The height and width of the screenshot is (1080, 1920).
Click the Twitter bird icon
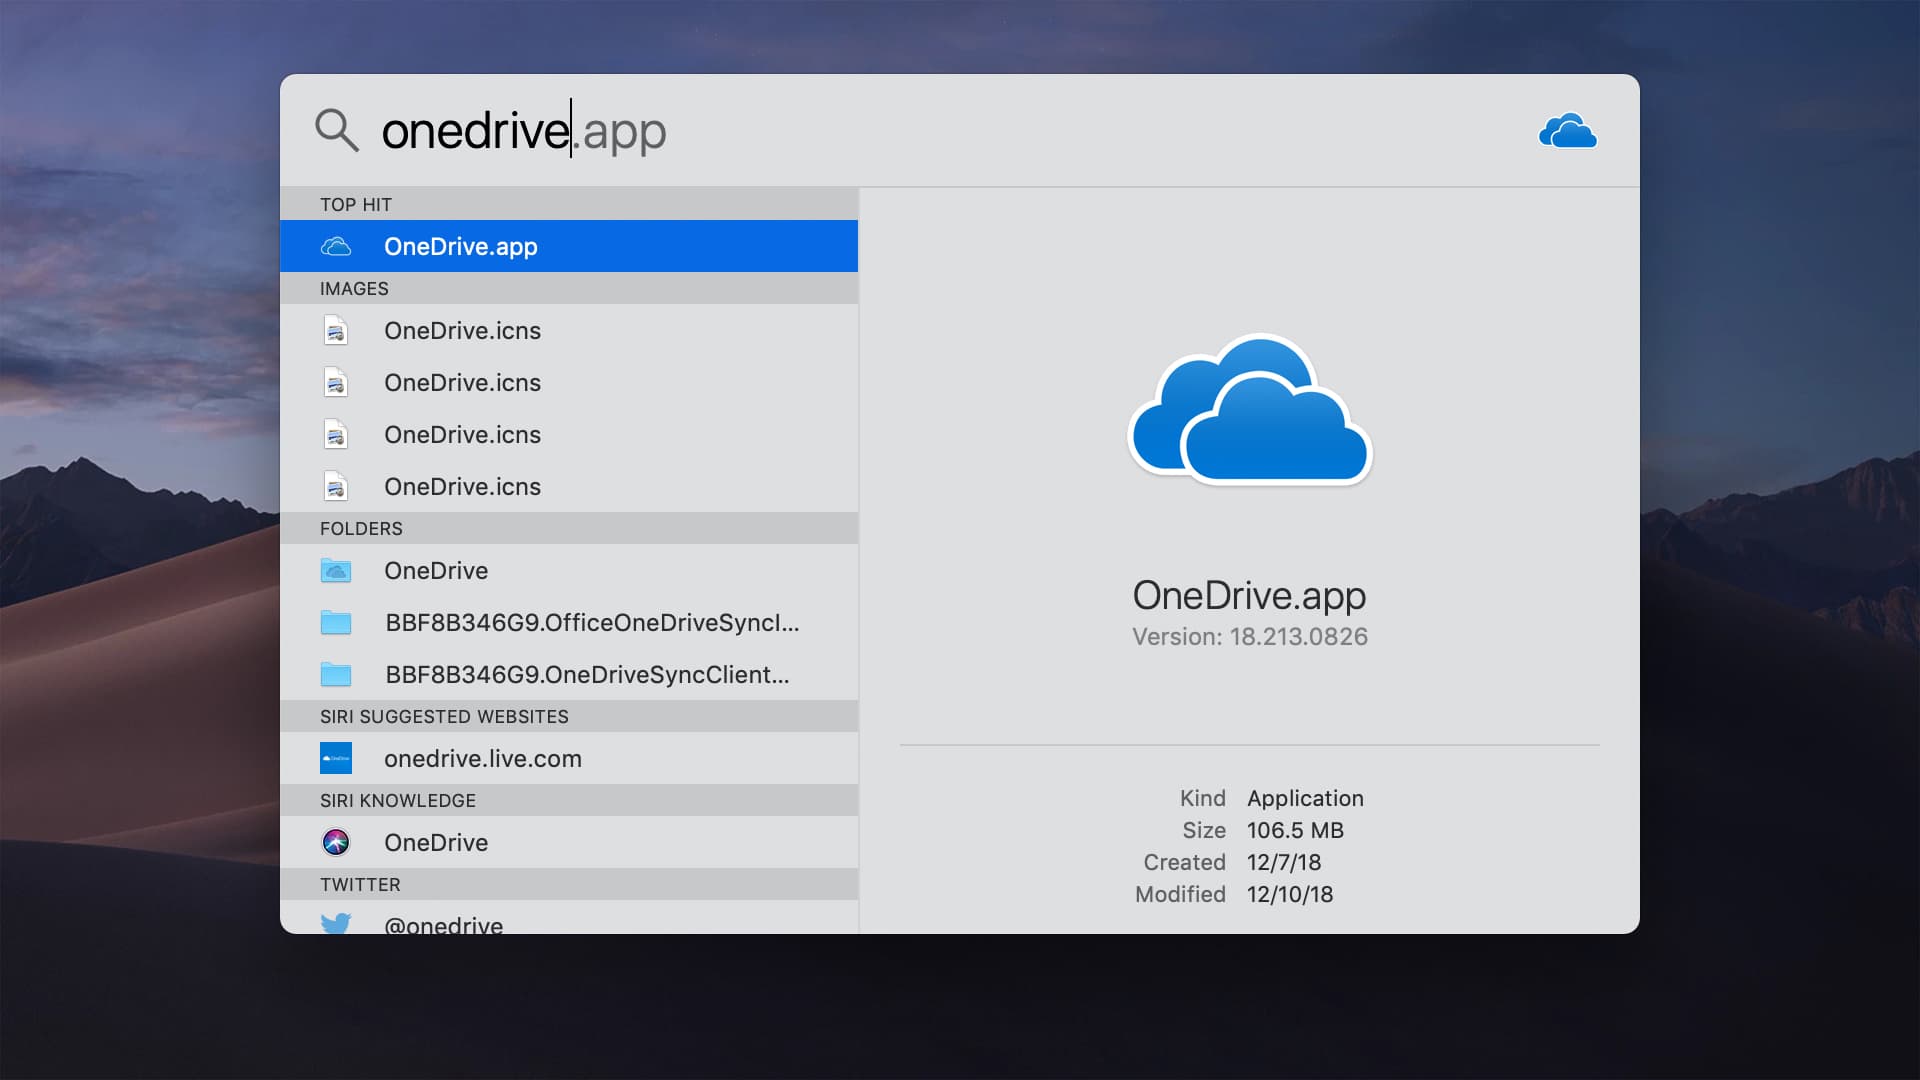[x=336, y=923]
